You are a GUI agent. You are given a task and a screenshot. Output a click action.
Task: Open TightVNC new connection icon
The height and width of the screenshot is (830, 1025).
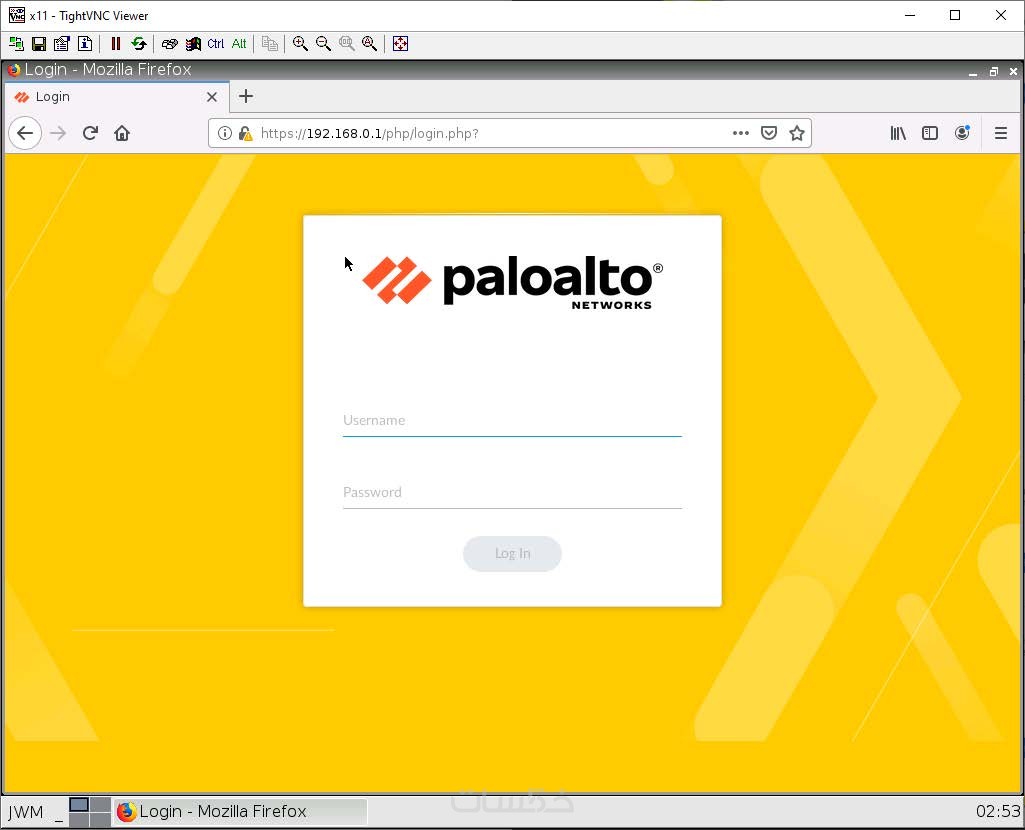16,44
